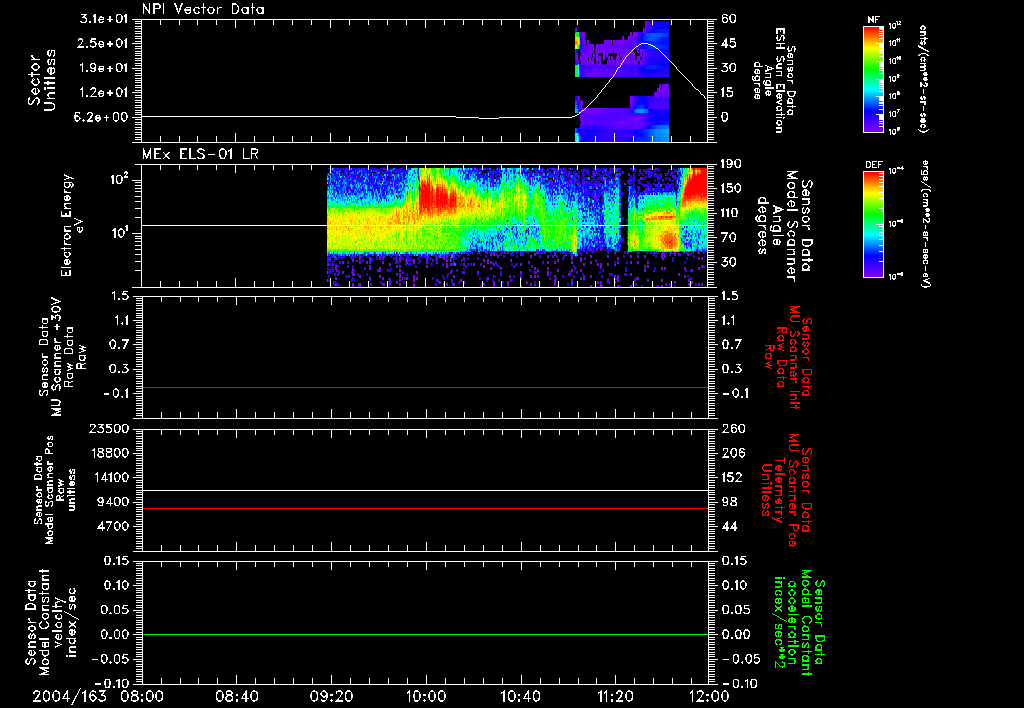The image size is (1024, 708).
Task: Click the red line in Scanner Pos plot
Action: [x=425, y=509]
